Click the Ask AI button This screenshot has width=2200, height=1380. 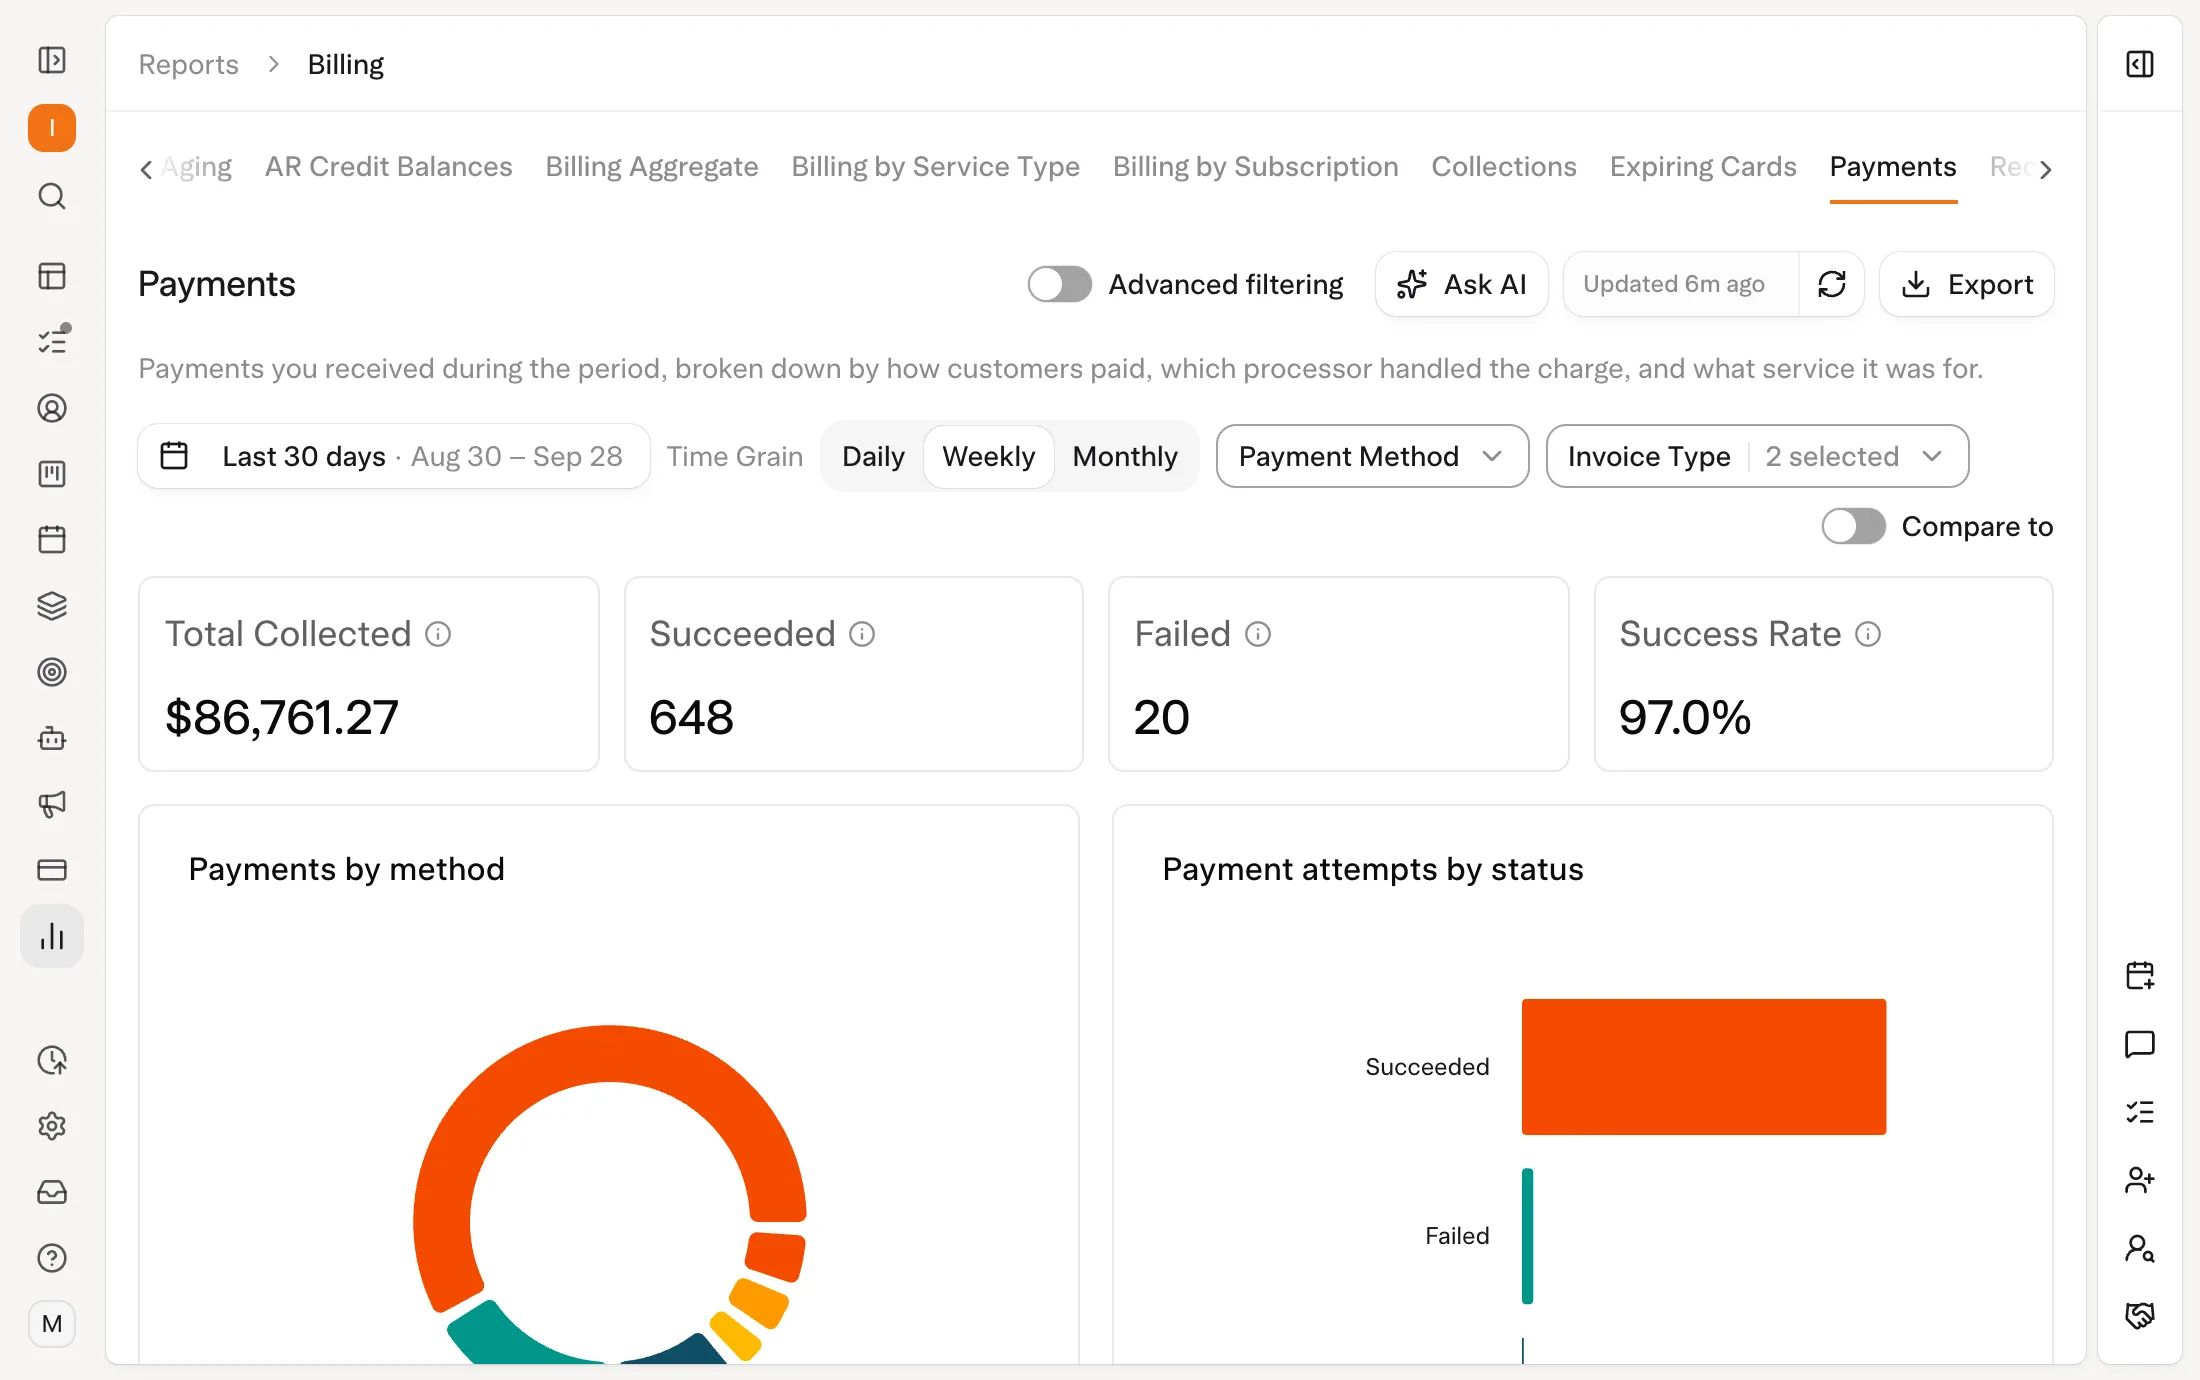click(1461, 285)
